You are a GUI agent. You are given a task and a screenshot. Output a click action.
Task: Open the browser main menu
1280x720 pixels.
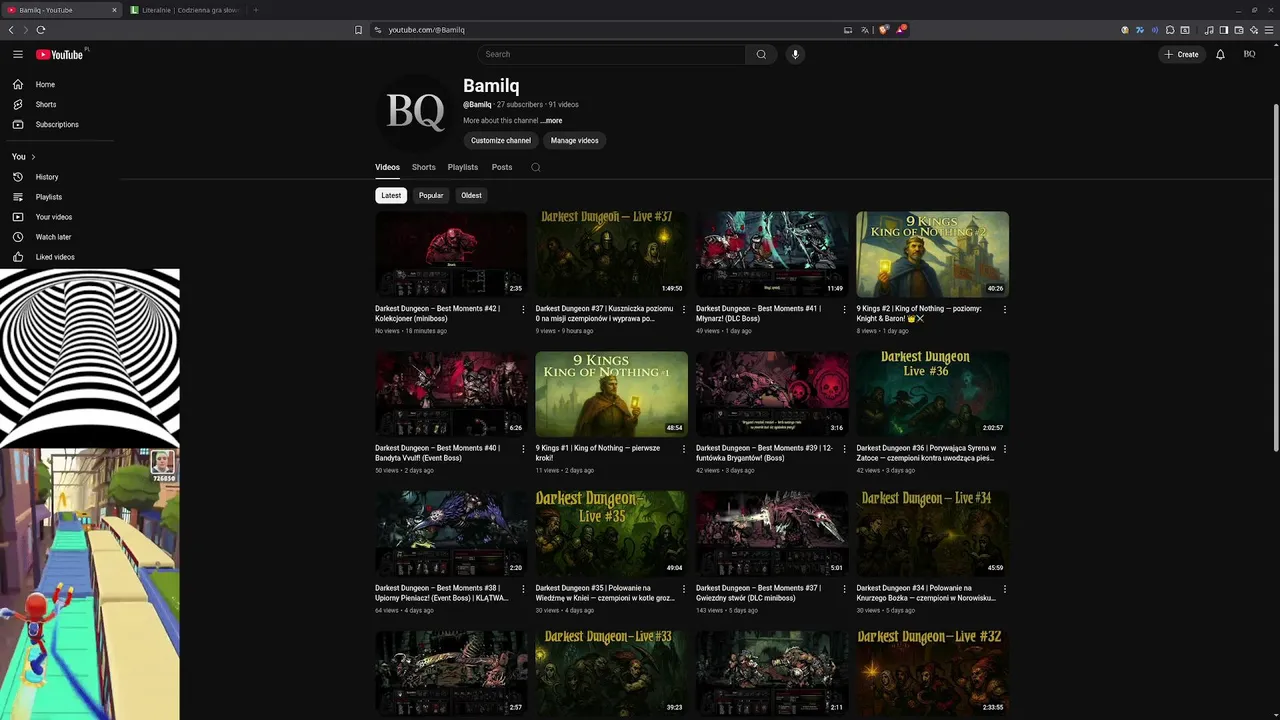1269,30
